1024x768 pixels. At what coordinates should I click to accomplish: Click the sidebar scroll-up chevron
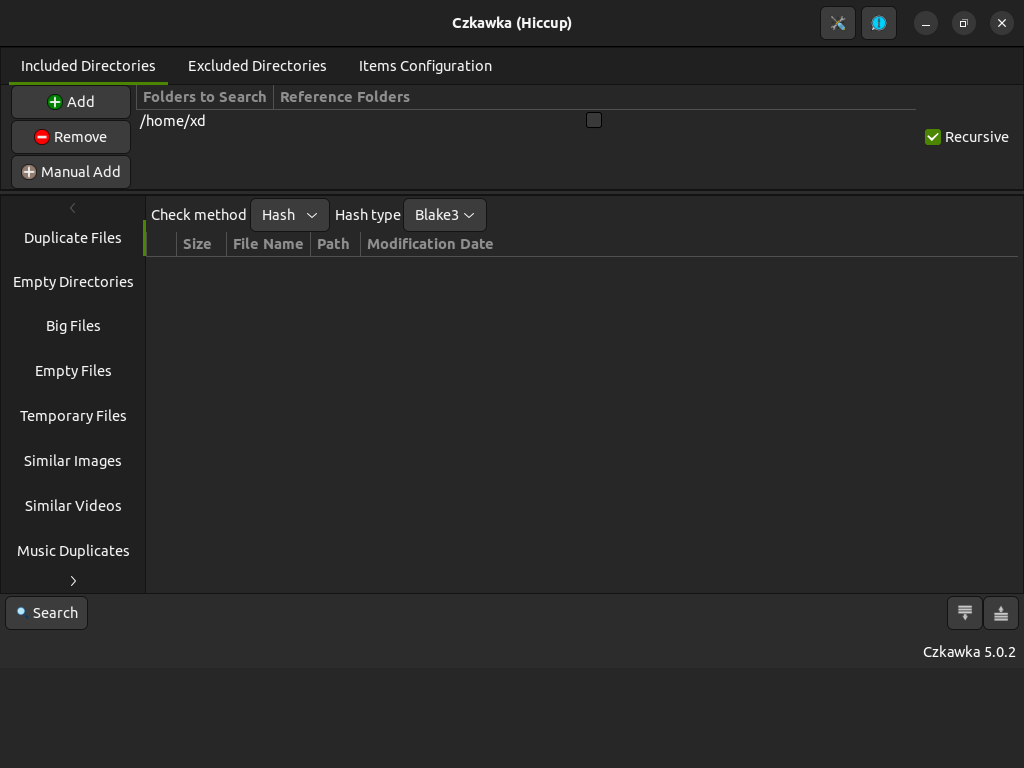coord(72,208)
